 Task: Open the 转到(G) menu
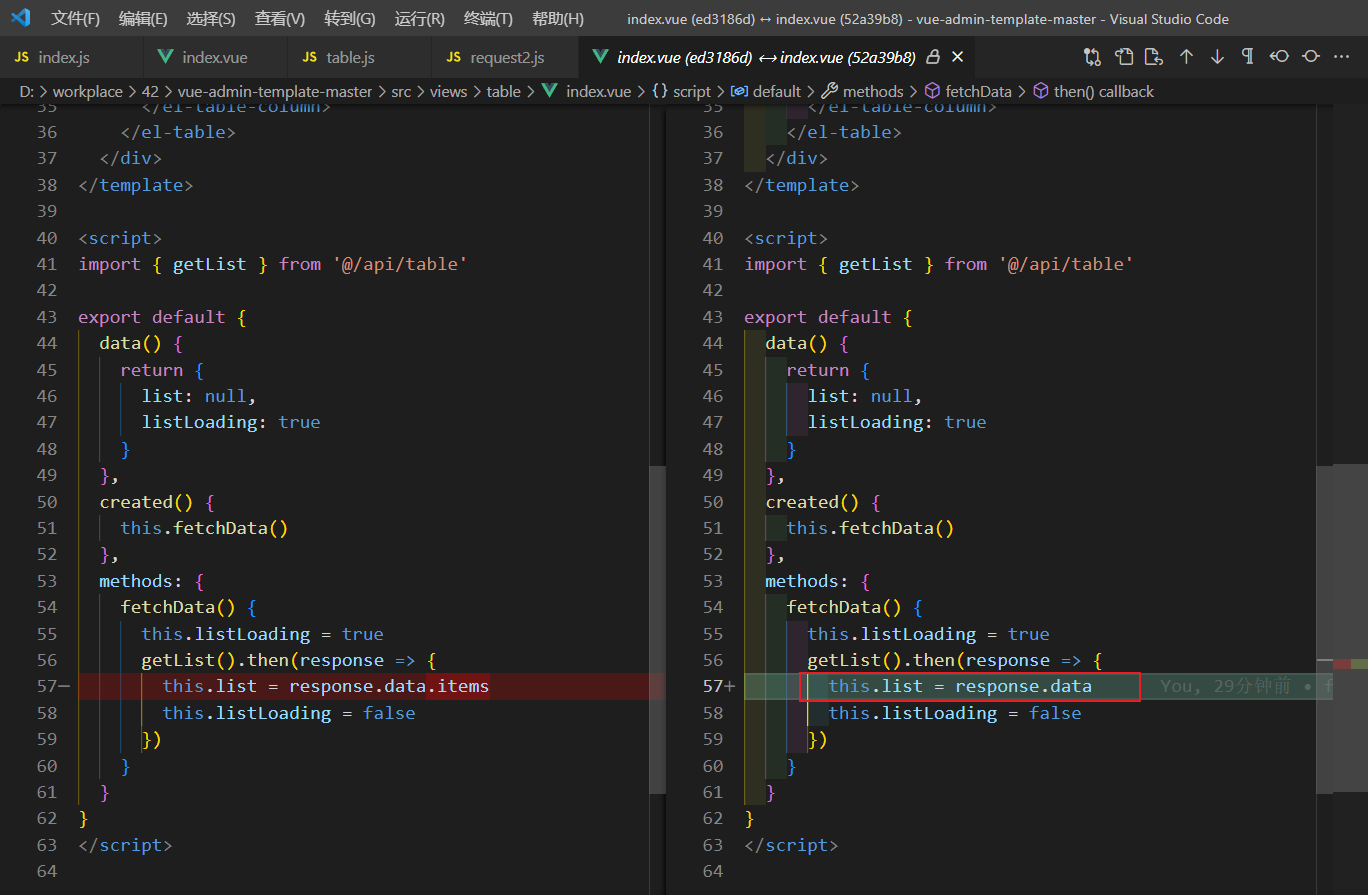[350, 19]
